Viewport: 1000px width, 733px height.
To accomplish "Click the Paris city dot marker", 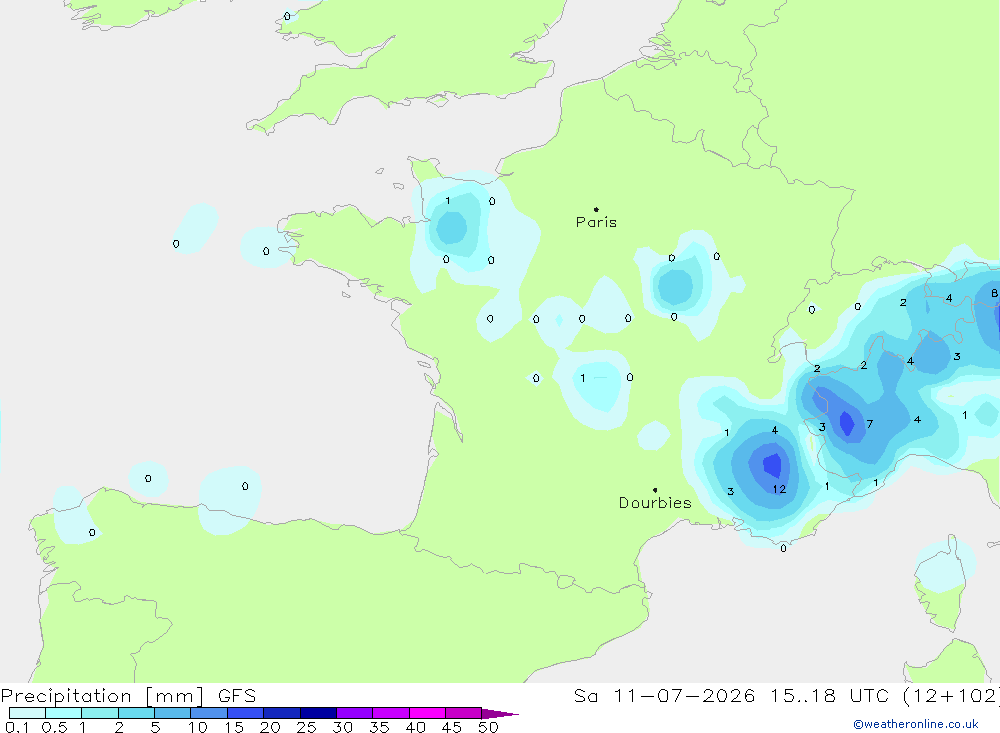I will [x=596, y=209].
